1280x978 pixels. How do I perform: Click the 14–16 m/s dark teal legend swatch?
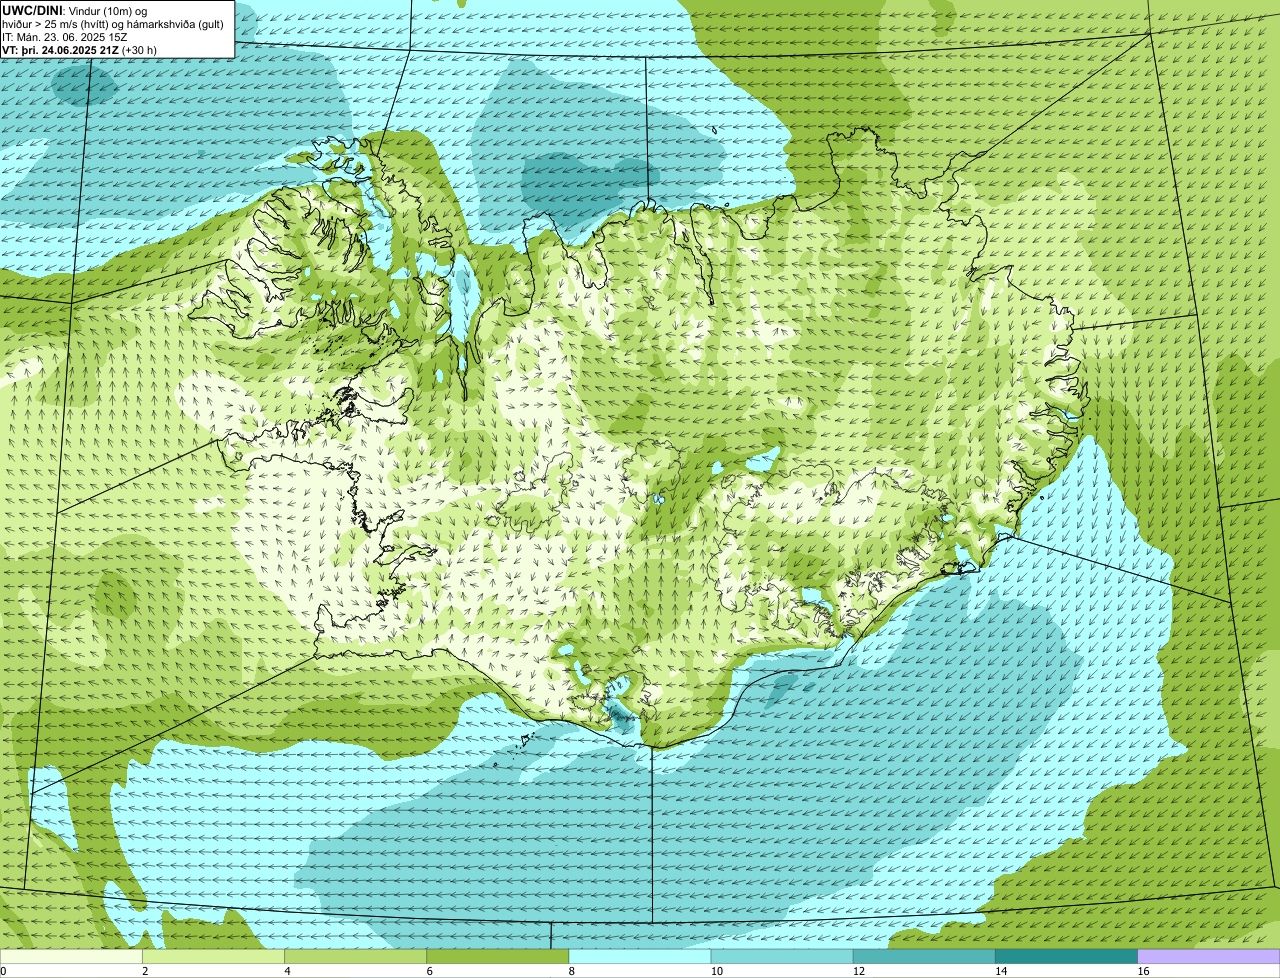click(1067, 956)
